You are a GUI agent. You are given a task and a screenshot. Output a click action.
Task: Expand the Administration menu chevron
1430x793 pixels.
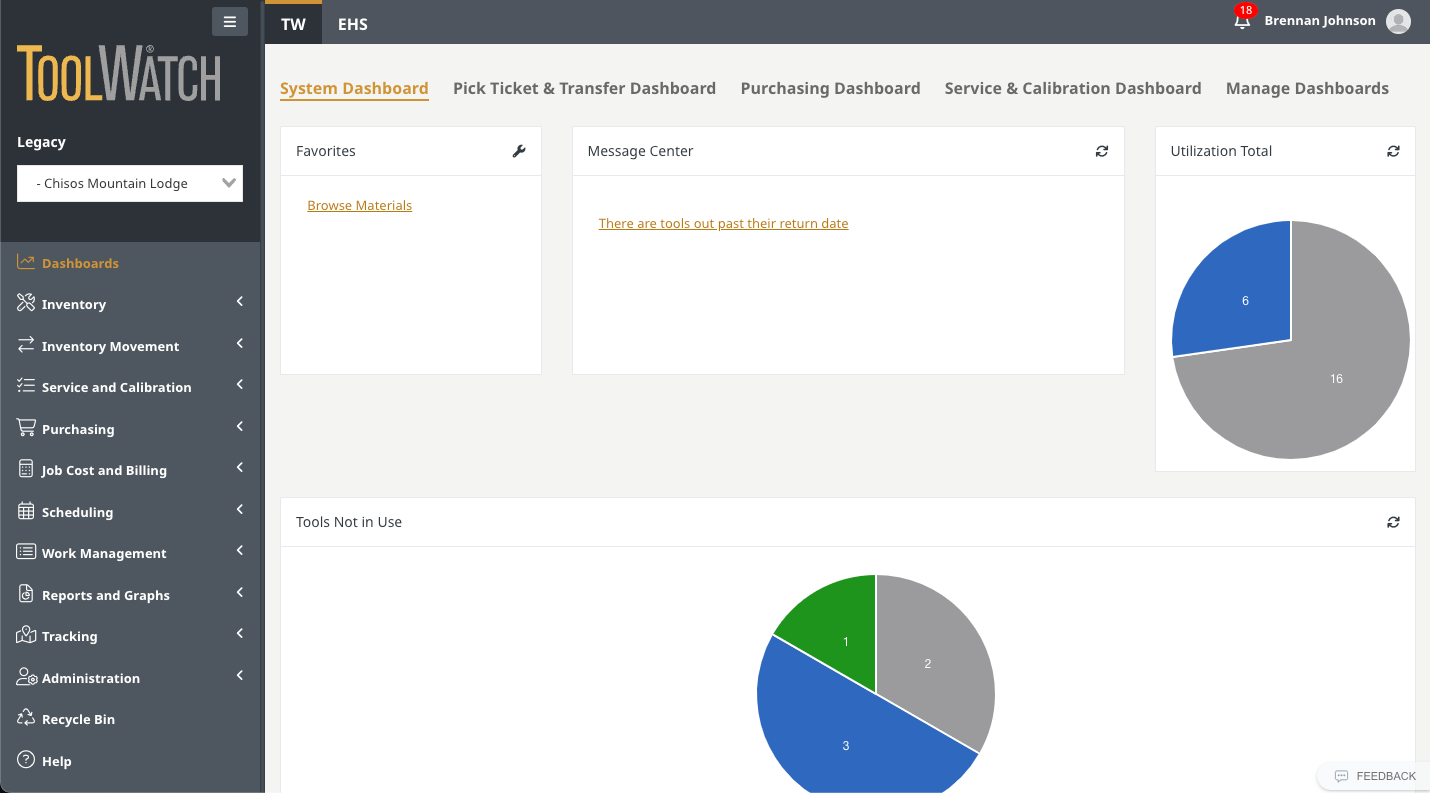click(240, 676)
